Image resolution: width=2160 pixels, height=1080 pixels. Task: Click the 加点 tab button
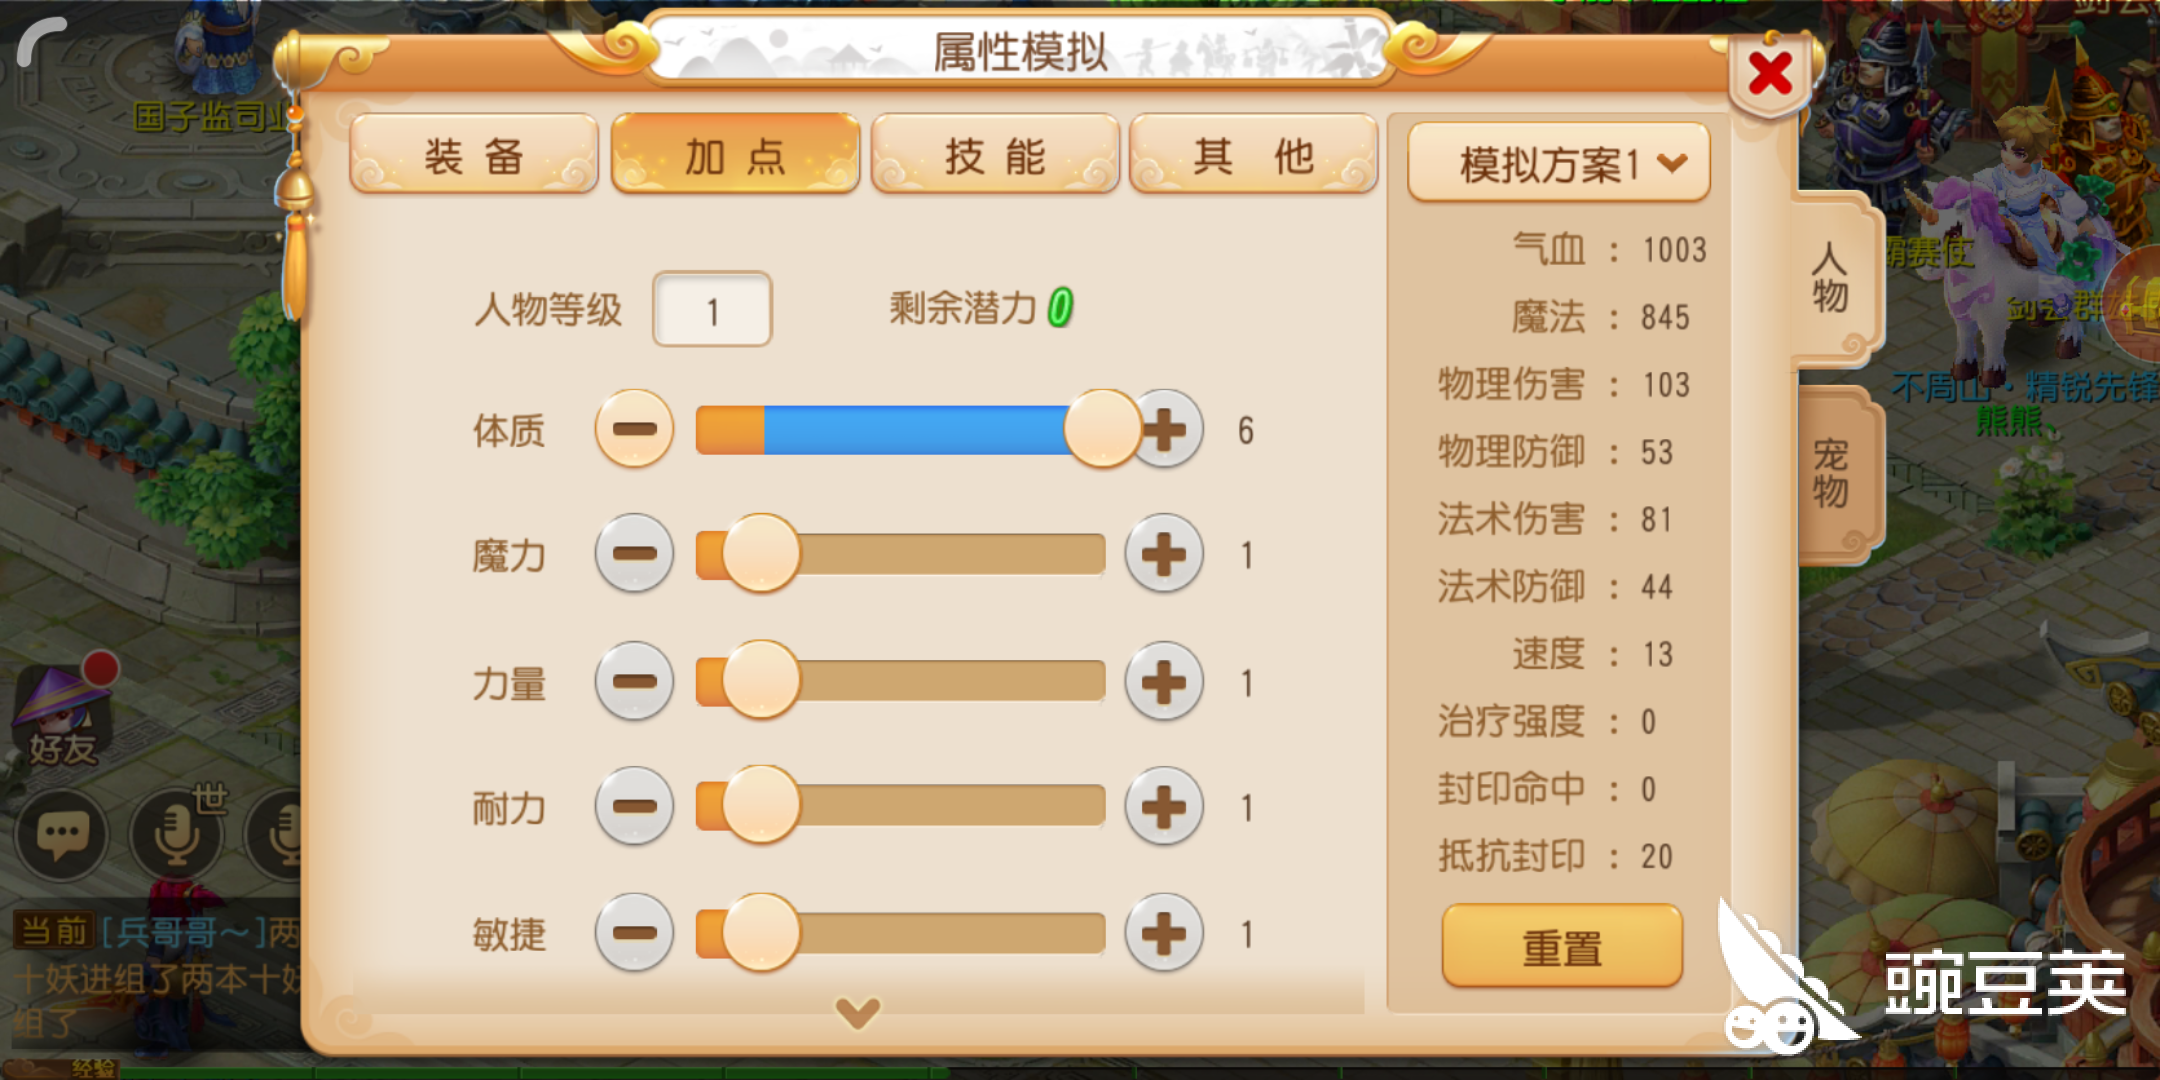[735, 155]
